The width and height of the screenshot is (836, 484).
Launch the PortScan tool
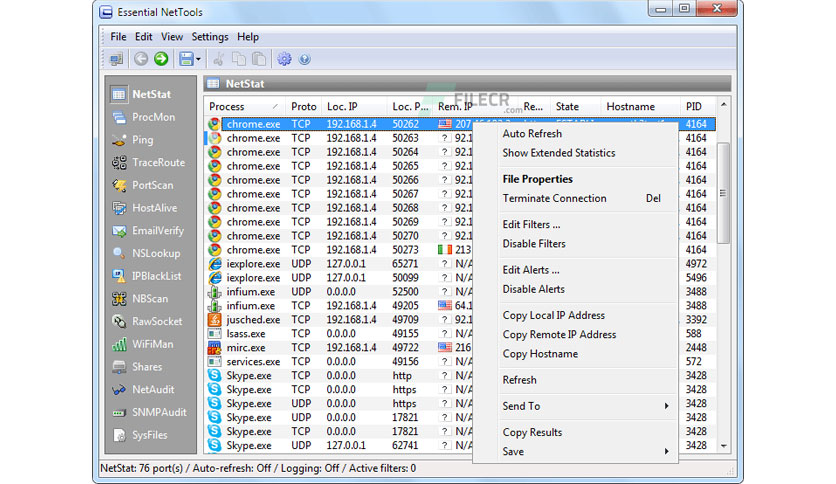tap(142, 185)
